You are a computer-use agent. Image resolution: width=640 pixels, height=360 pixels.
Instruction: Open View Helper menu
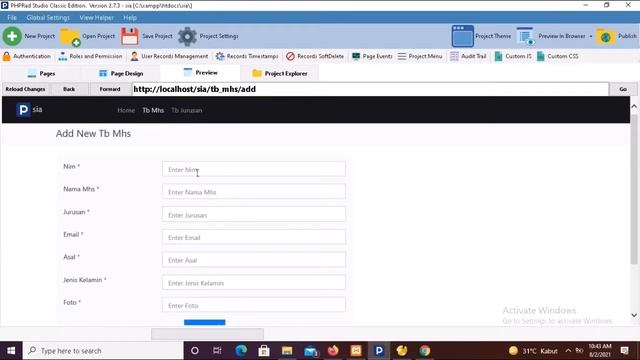[x=97, y=18]
